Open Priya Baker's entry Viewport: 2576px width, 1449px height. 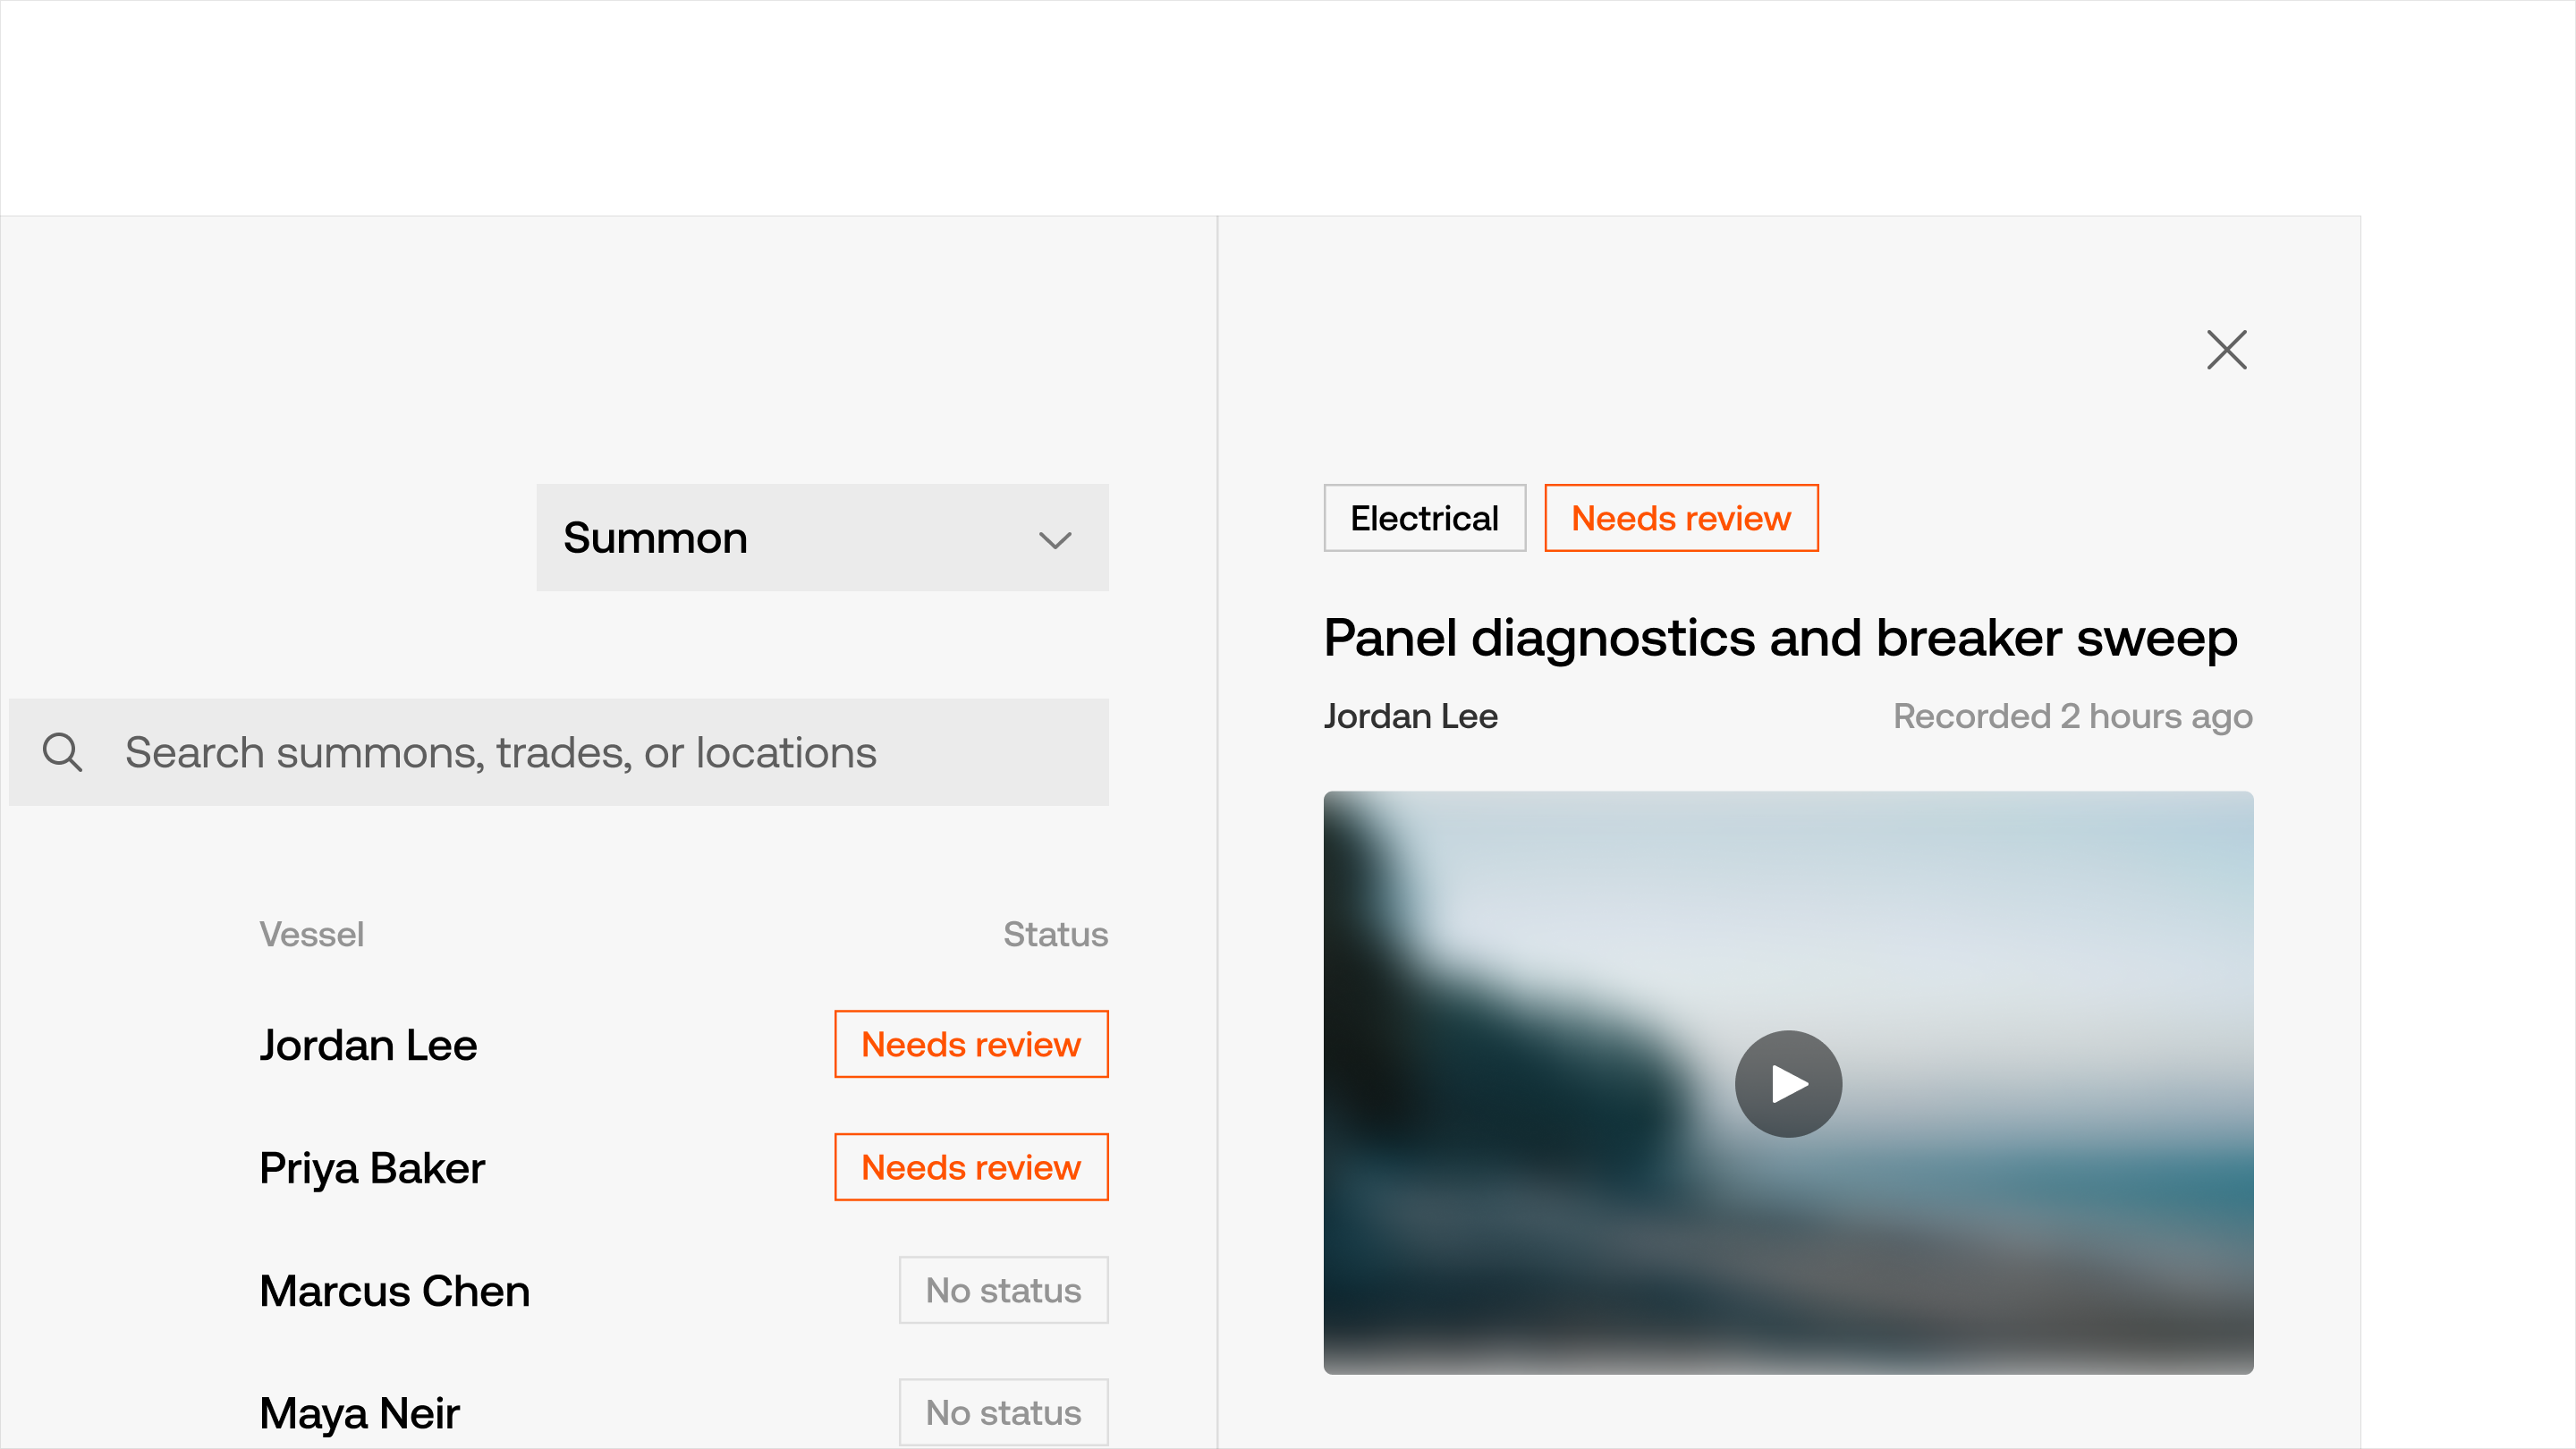coord(372,1168)
